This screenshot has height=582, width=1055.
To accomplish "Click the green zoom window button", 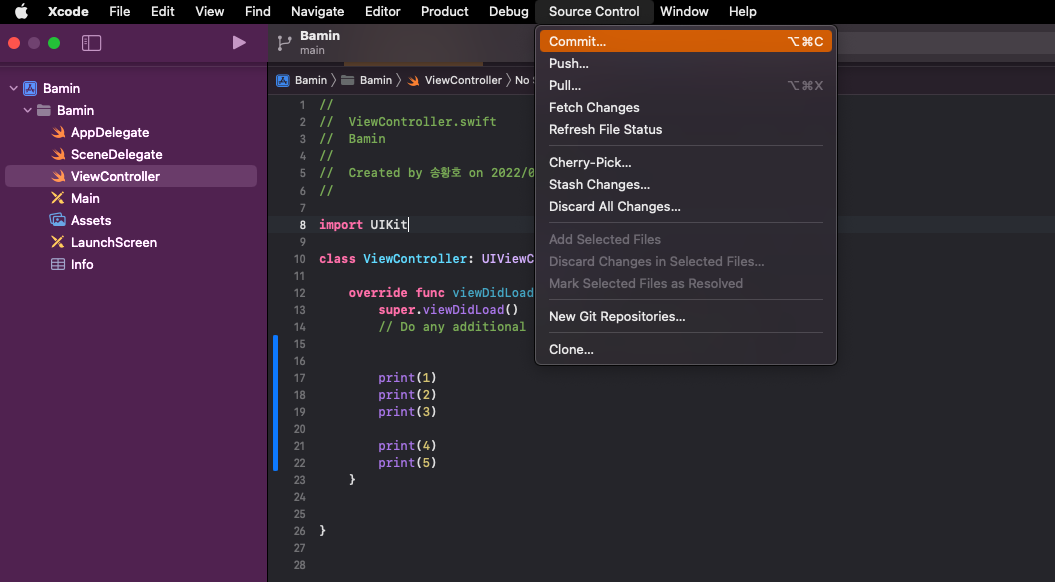I will point(54,43).
